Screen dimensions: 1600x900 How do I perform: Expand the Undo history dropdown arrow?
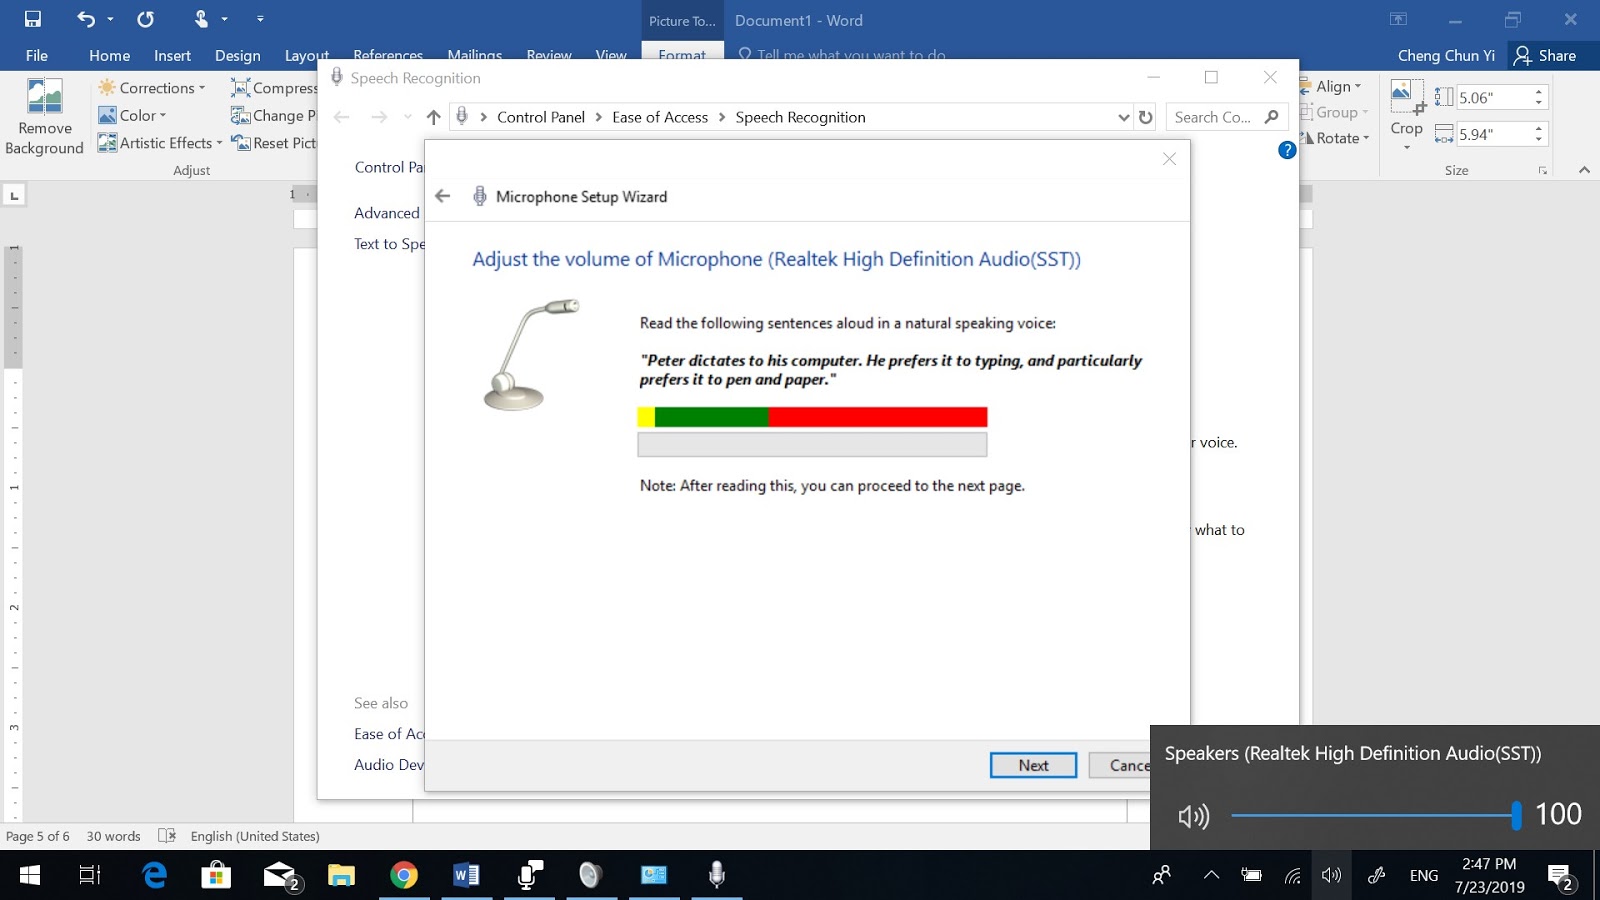point(110,19)
